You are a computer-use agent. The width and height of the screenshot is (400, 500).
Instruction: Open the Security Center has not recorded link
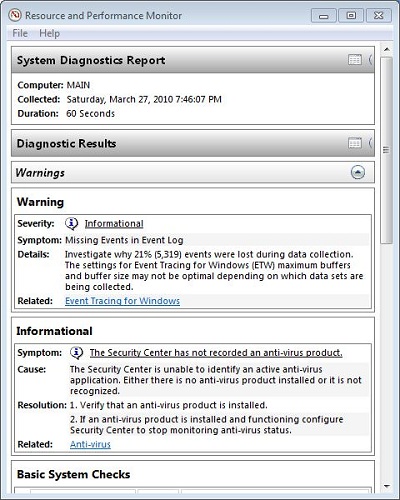coord(216,353)
